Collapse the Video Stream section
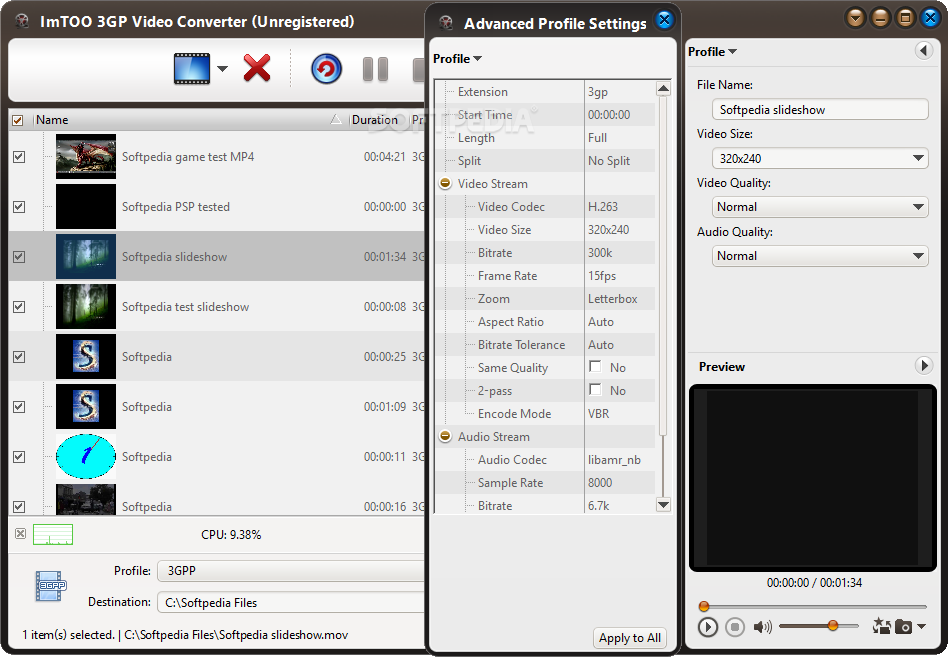948x657 pixels. tap(446, 183)
